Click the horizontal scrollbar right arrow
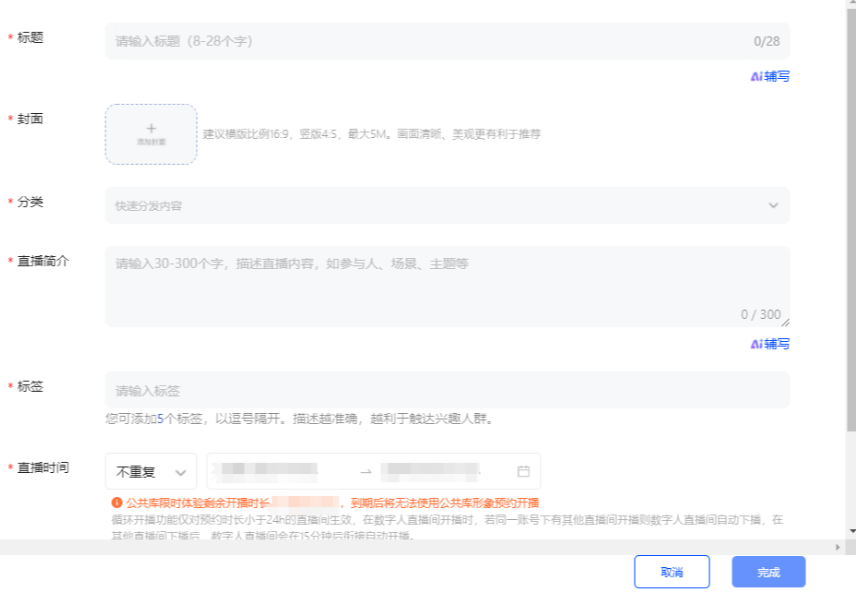The image size is (863, 593). coord(838,547)
